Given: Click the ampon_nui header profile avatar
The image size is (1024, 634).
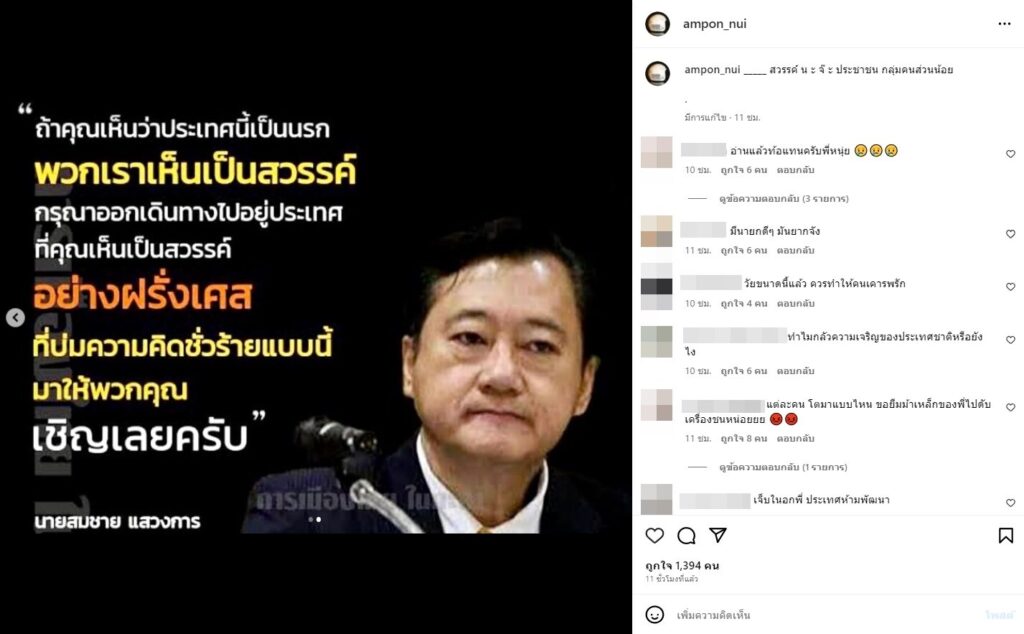Looking at the screenshot, I should point(658,24).
